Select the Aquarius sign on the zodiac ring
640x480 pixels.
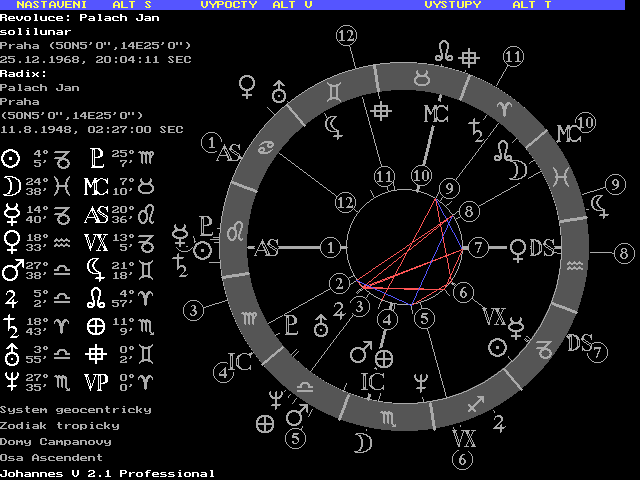click(x=573, y=266)
